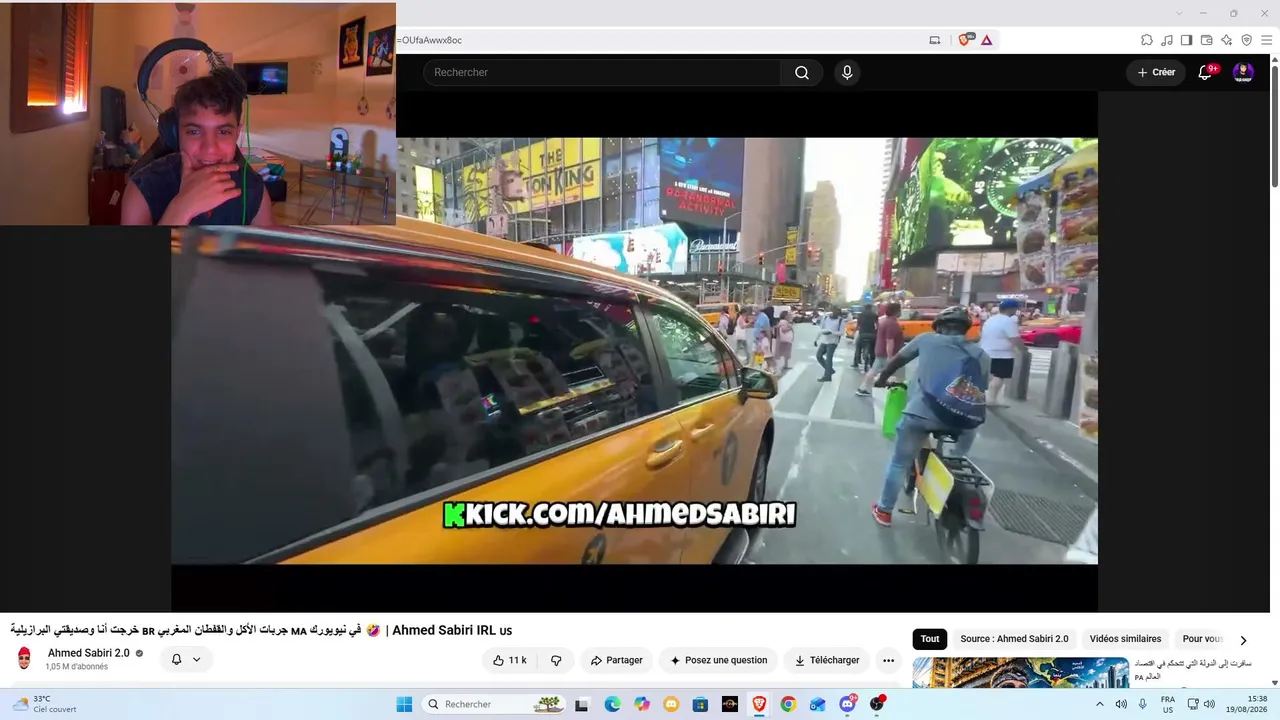Open Microsoft Edge from the taskbar
The width and height of the screenshot is (1280, 720).
tap(612, 704)
